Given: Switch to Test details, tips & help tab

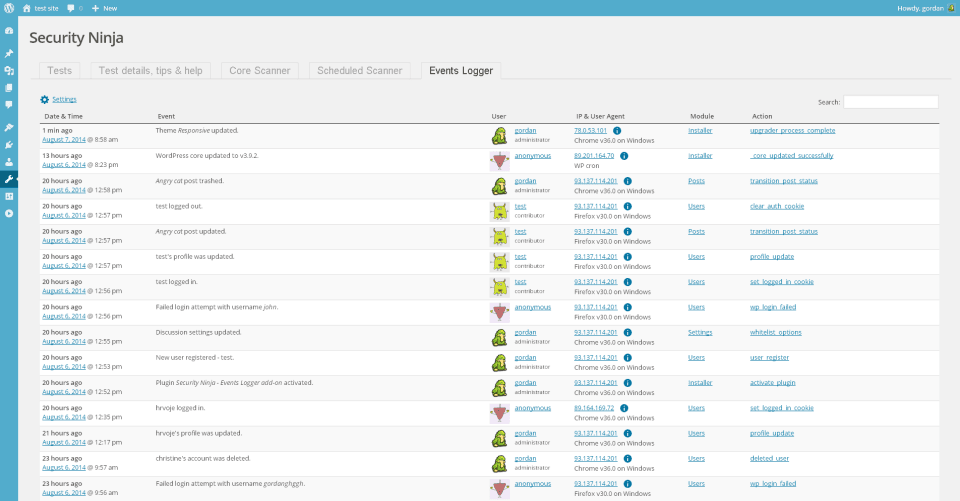Looking at the screenshot, I should 151,70.
